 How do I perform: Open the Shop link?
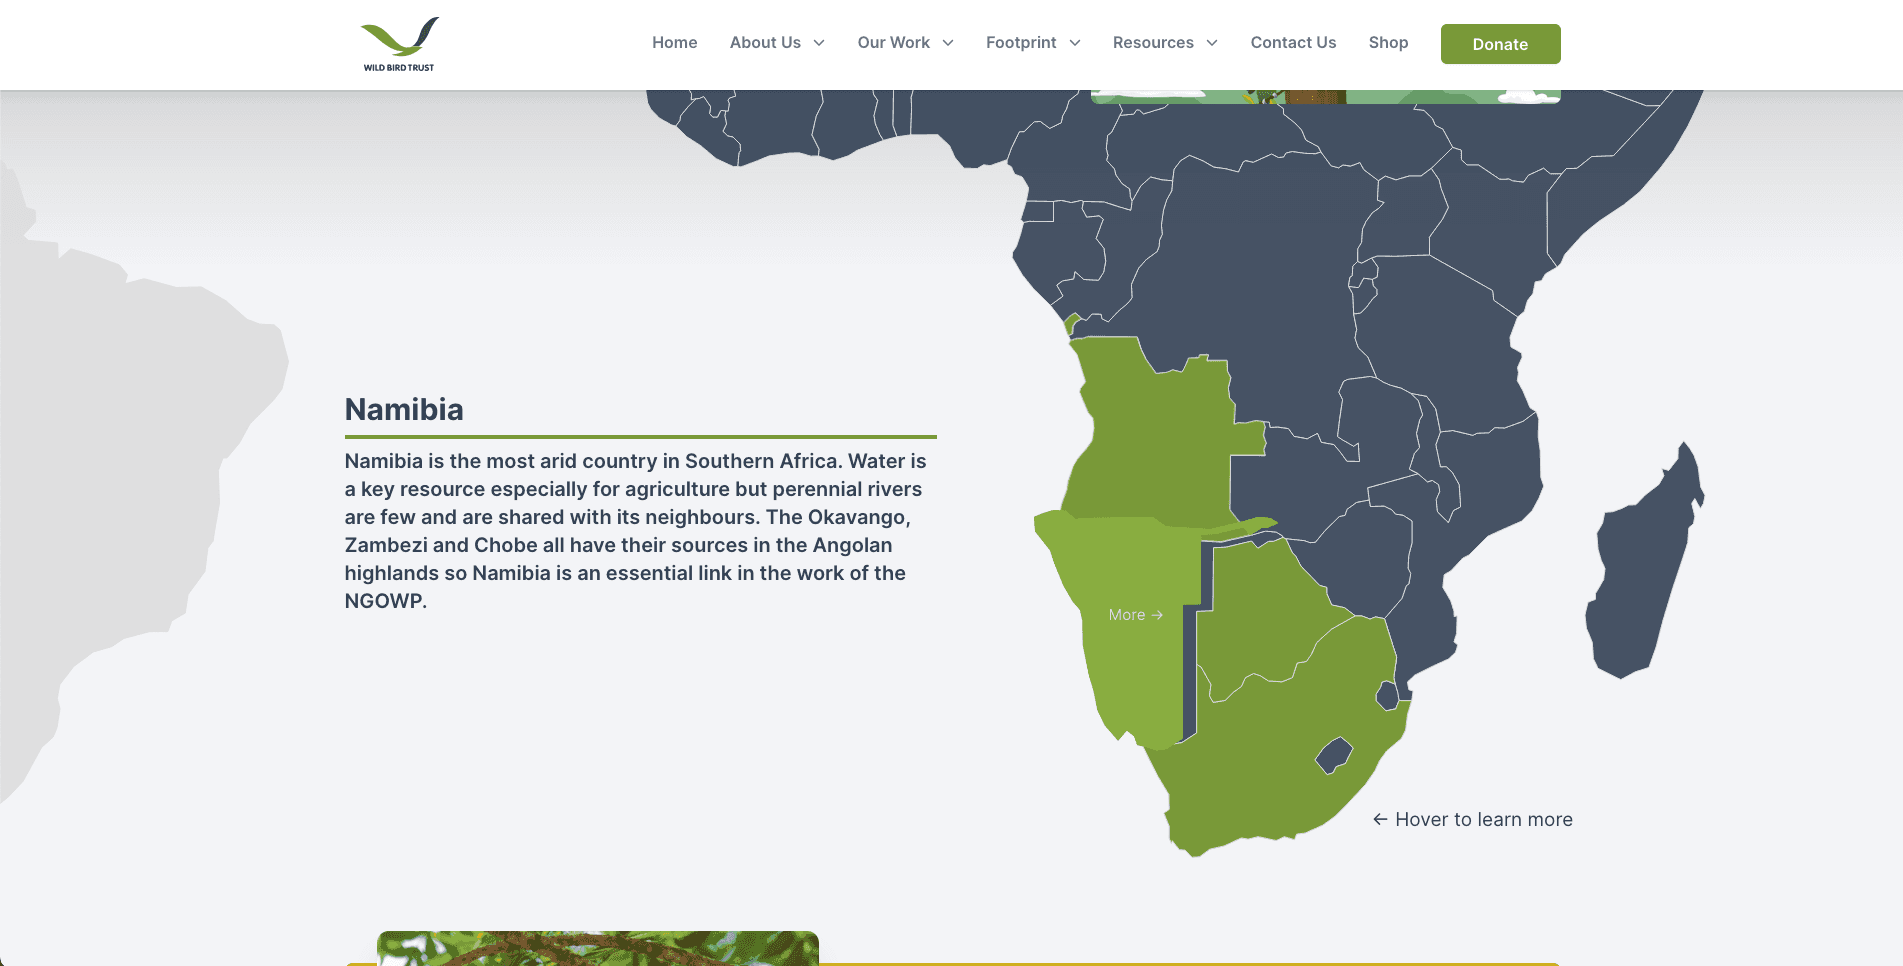(x=1388, y=43)
